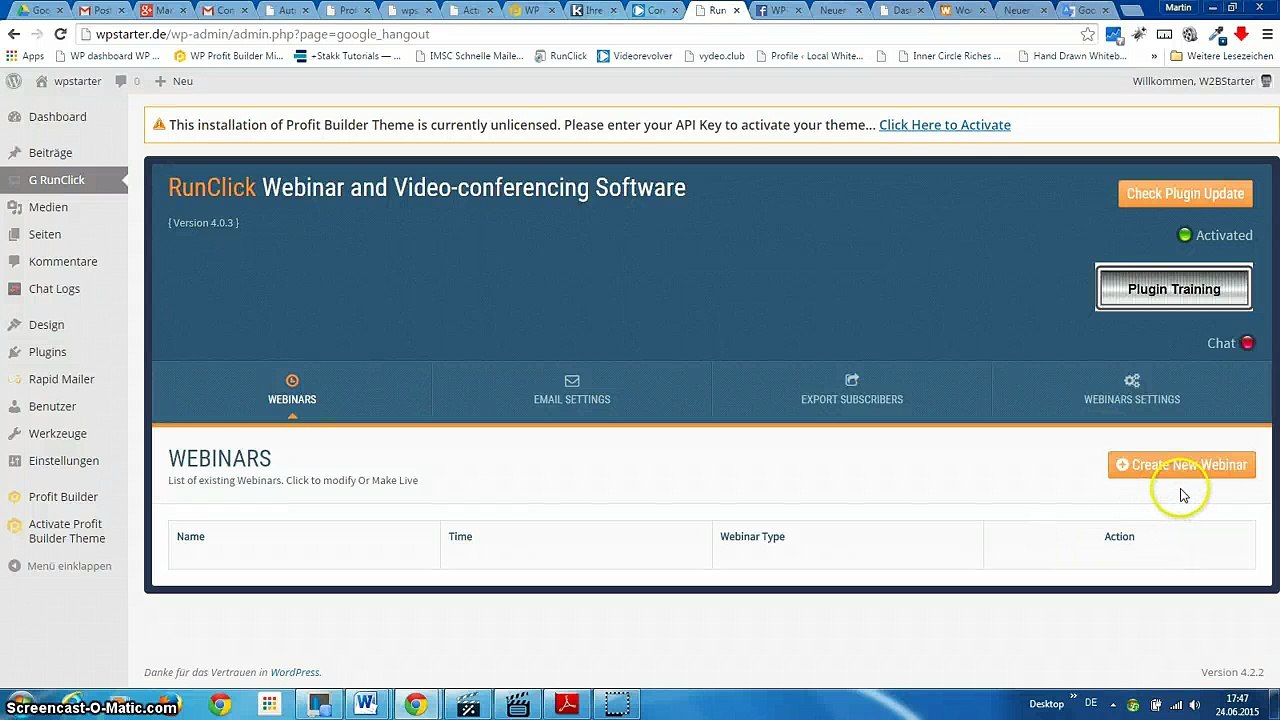The image size is (1280, 720).
Task: Open the WordPress footer link
Action: point(294,673)
